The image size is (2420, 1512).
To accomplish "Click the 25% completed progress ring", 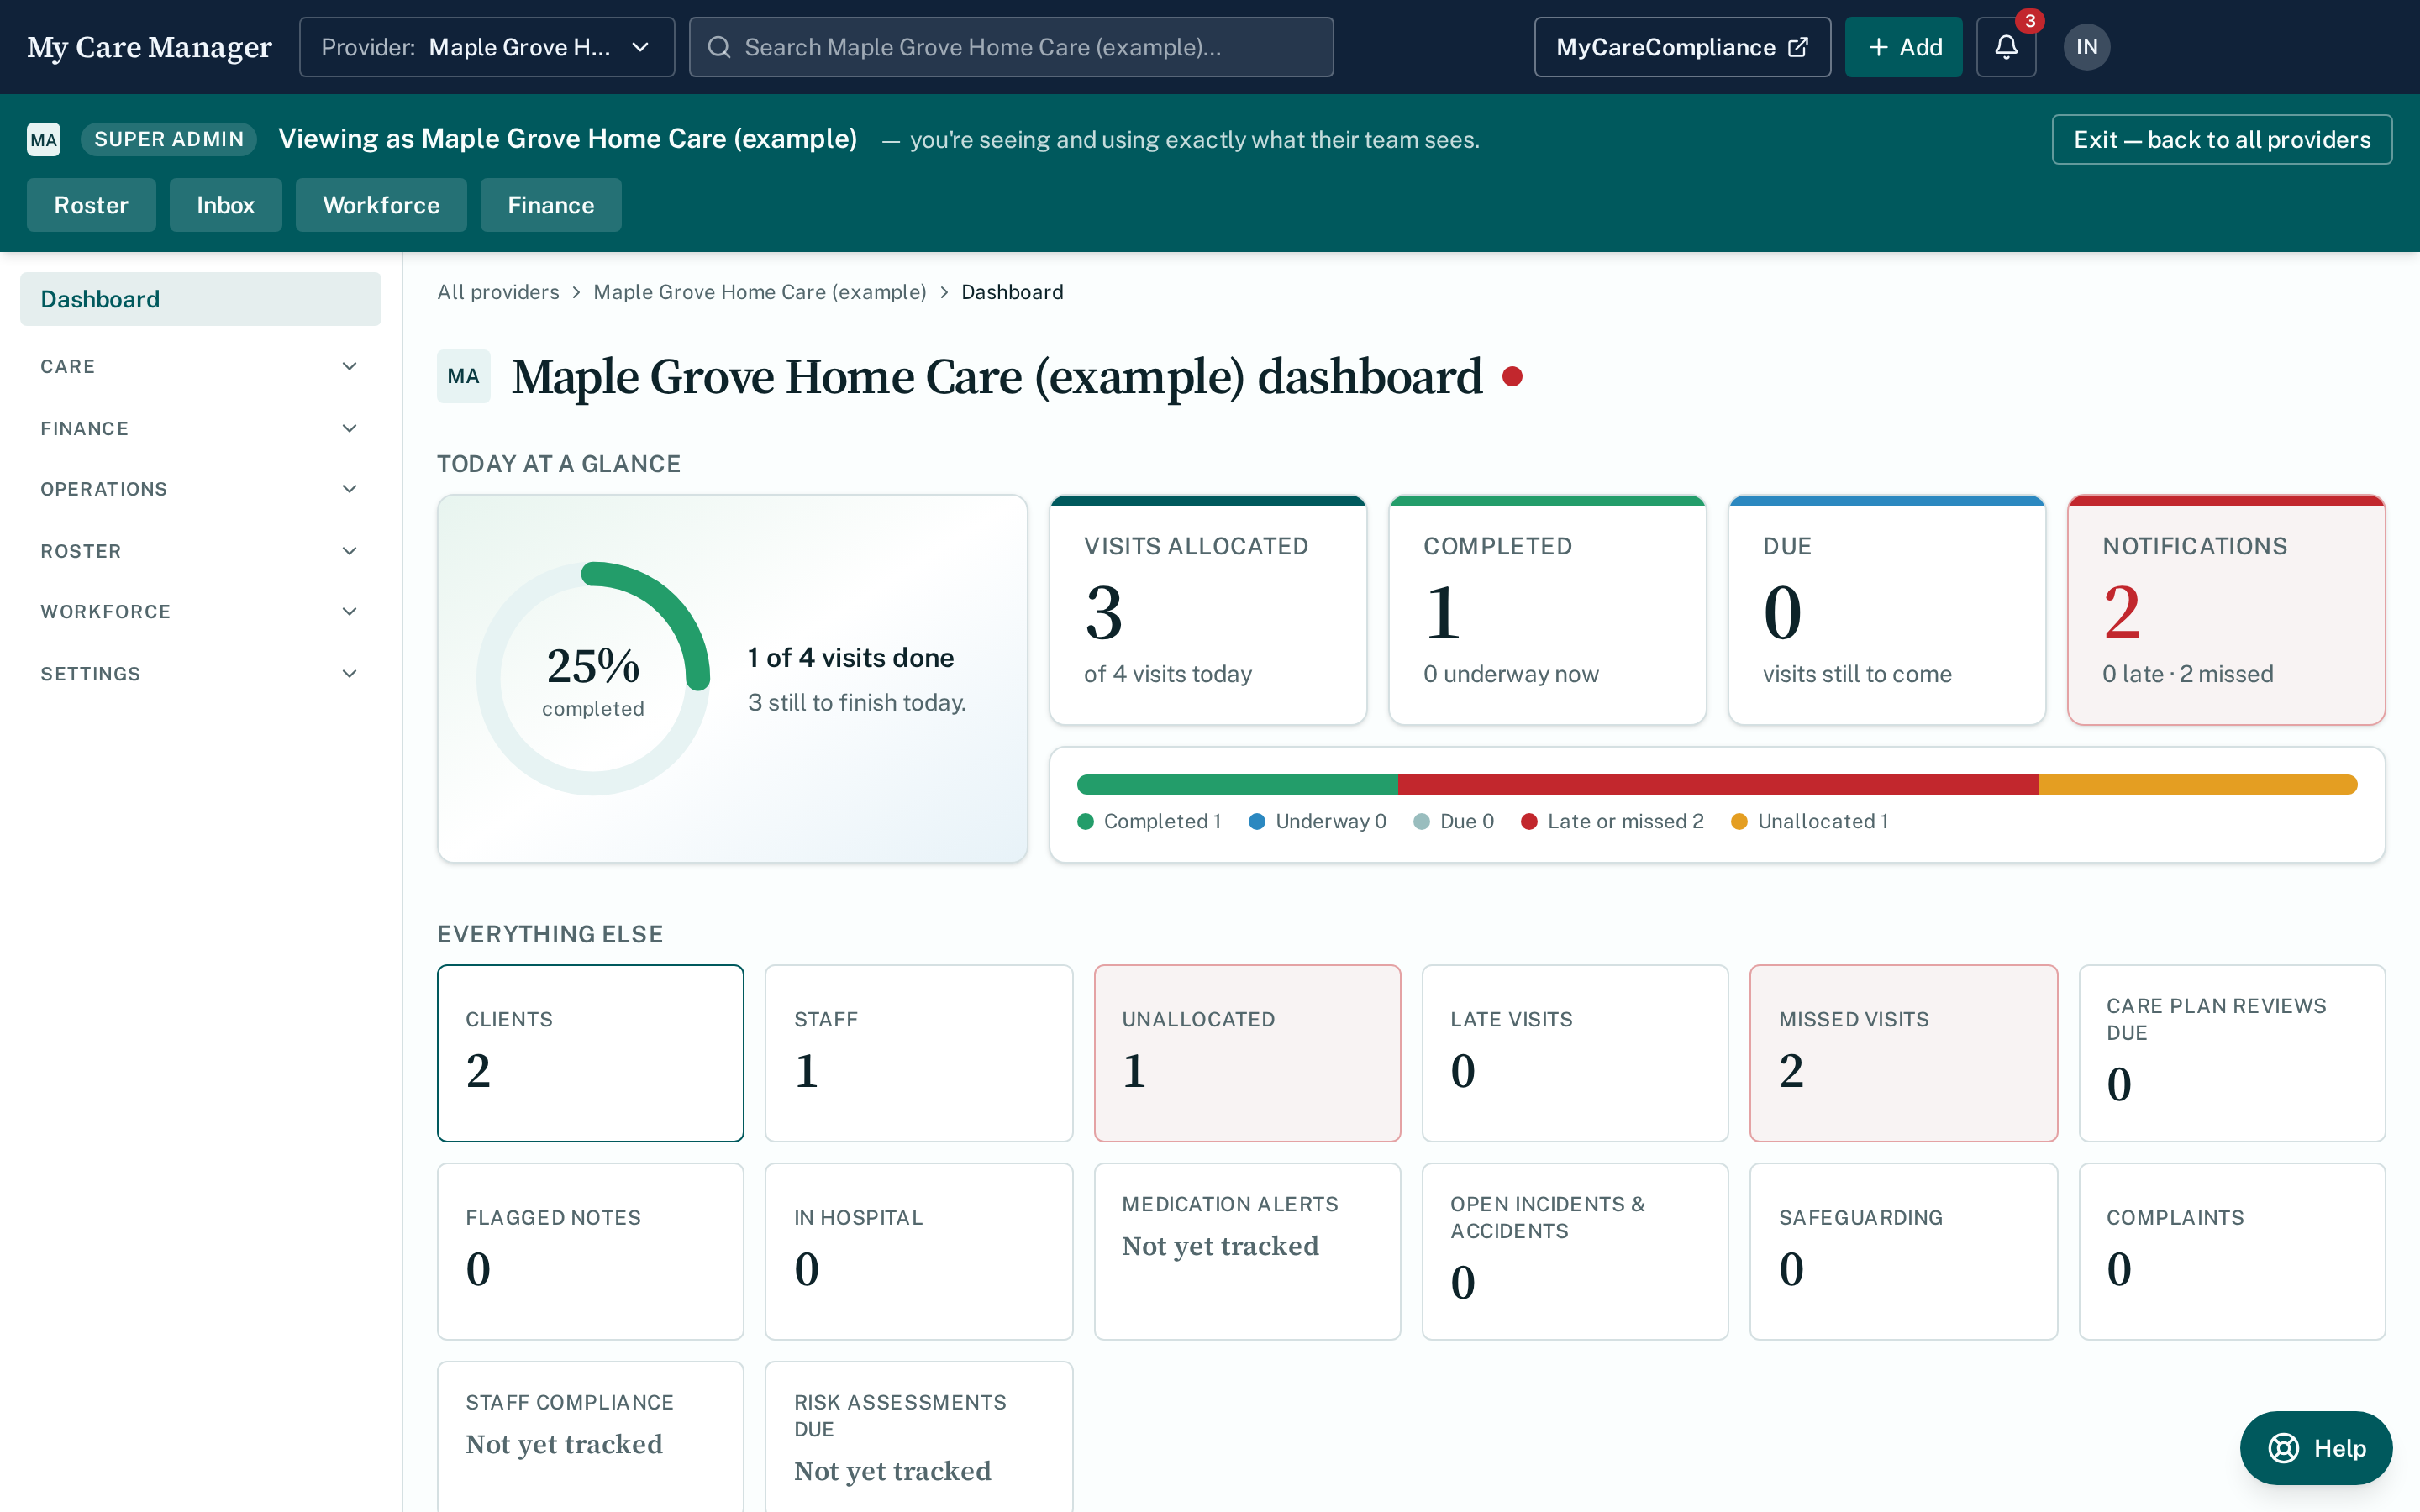I will pos(593,679).
